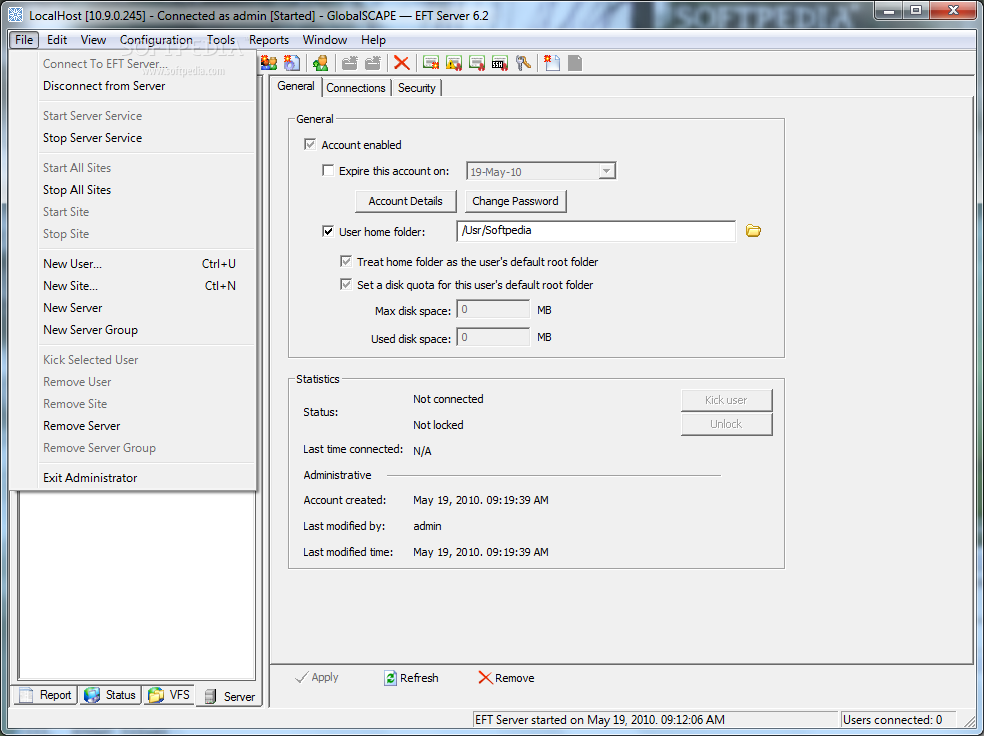Open Account Details

[405, 201]
